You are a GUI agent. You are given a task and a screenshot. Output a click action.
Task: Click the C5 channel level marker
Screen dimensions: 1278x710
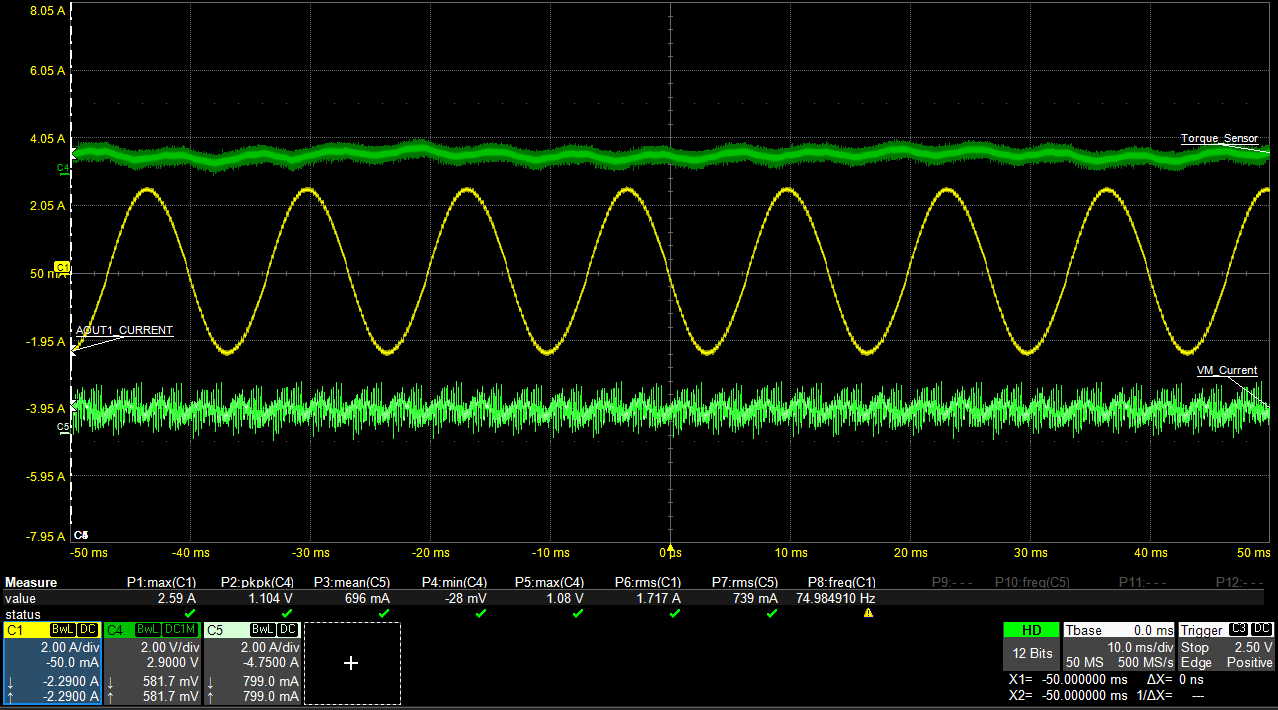(x=63, y=427)
